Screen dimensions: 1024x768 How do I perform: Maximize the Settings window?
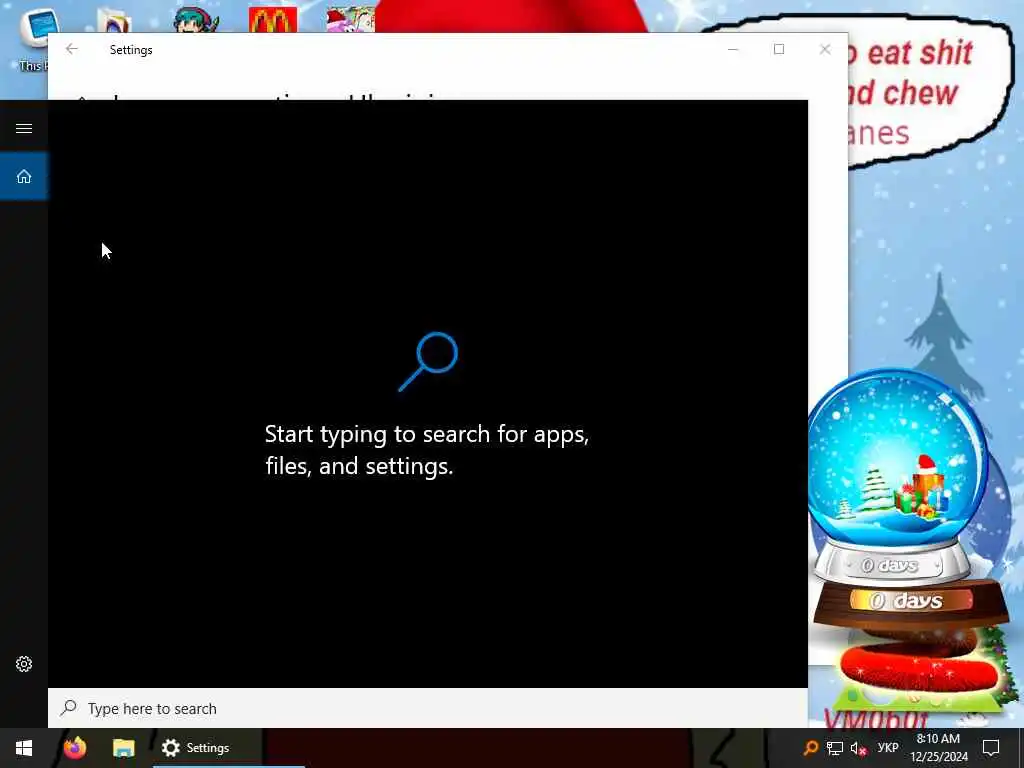(779, 49)
